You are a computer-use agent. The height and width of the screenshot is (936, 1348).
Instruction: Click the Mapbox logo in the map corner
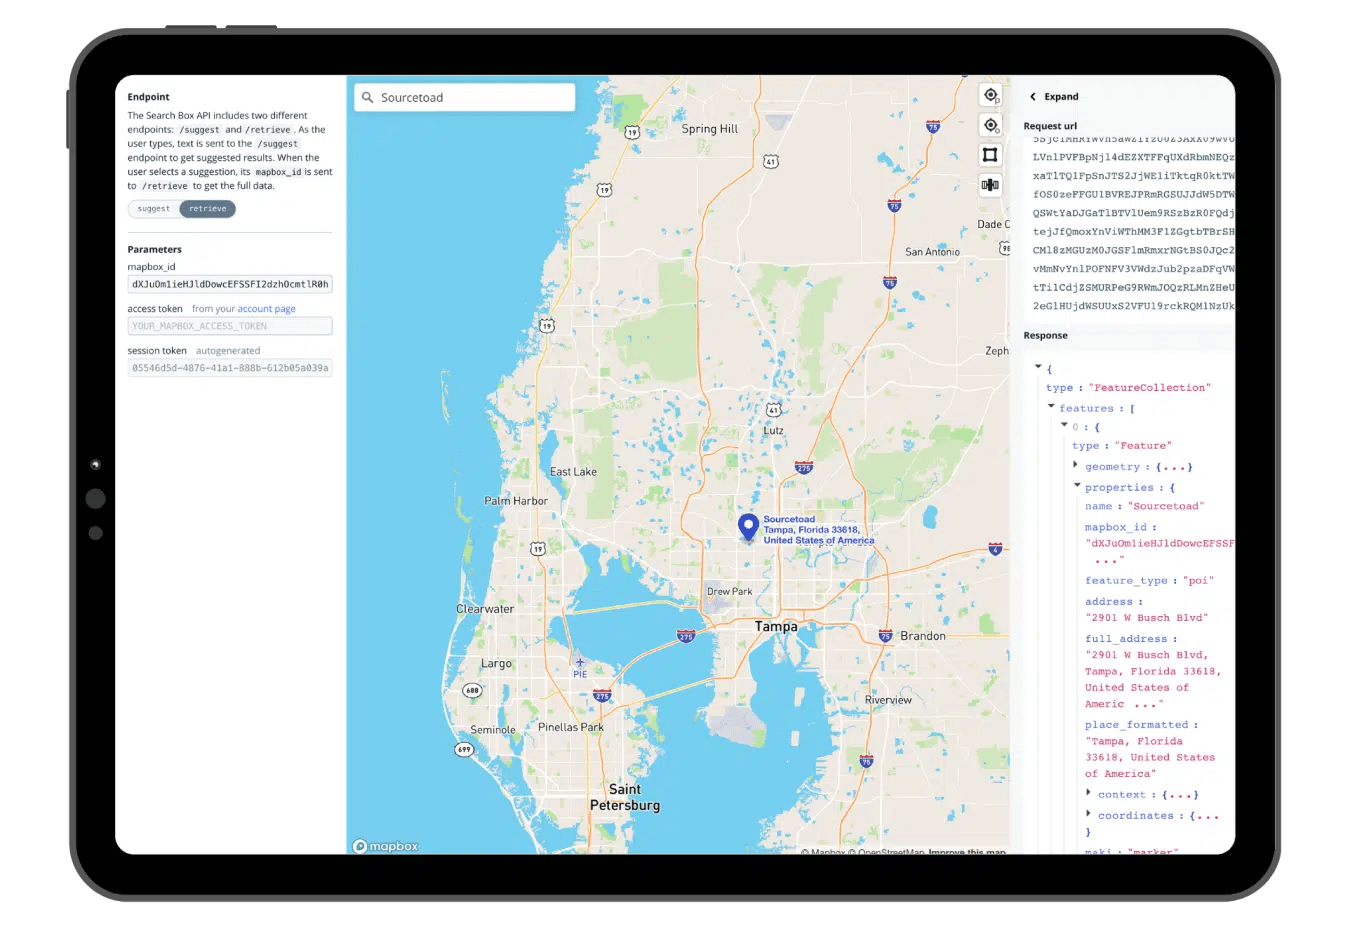[x=384, y=845]
